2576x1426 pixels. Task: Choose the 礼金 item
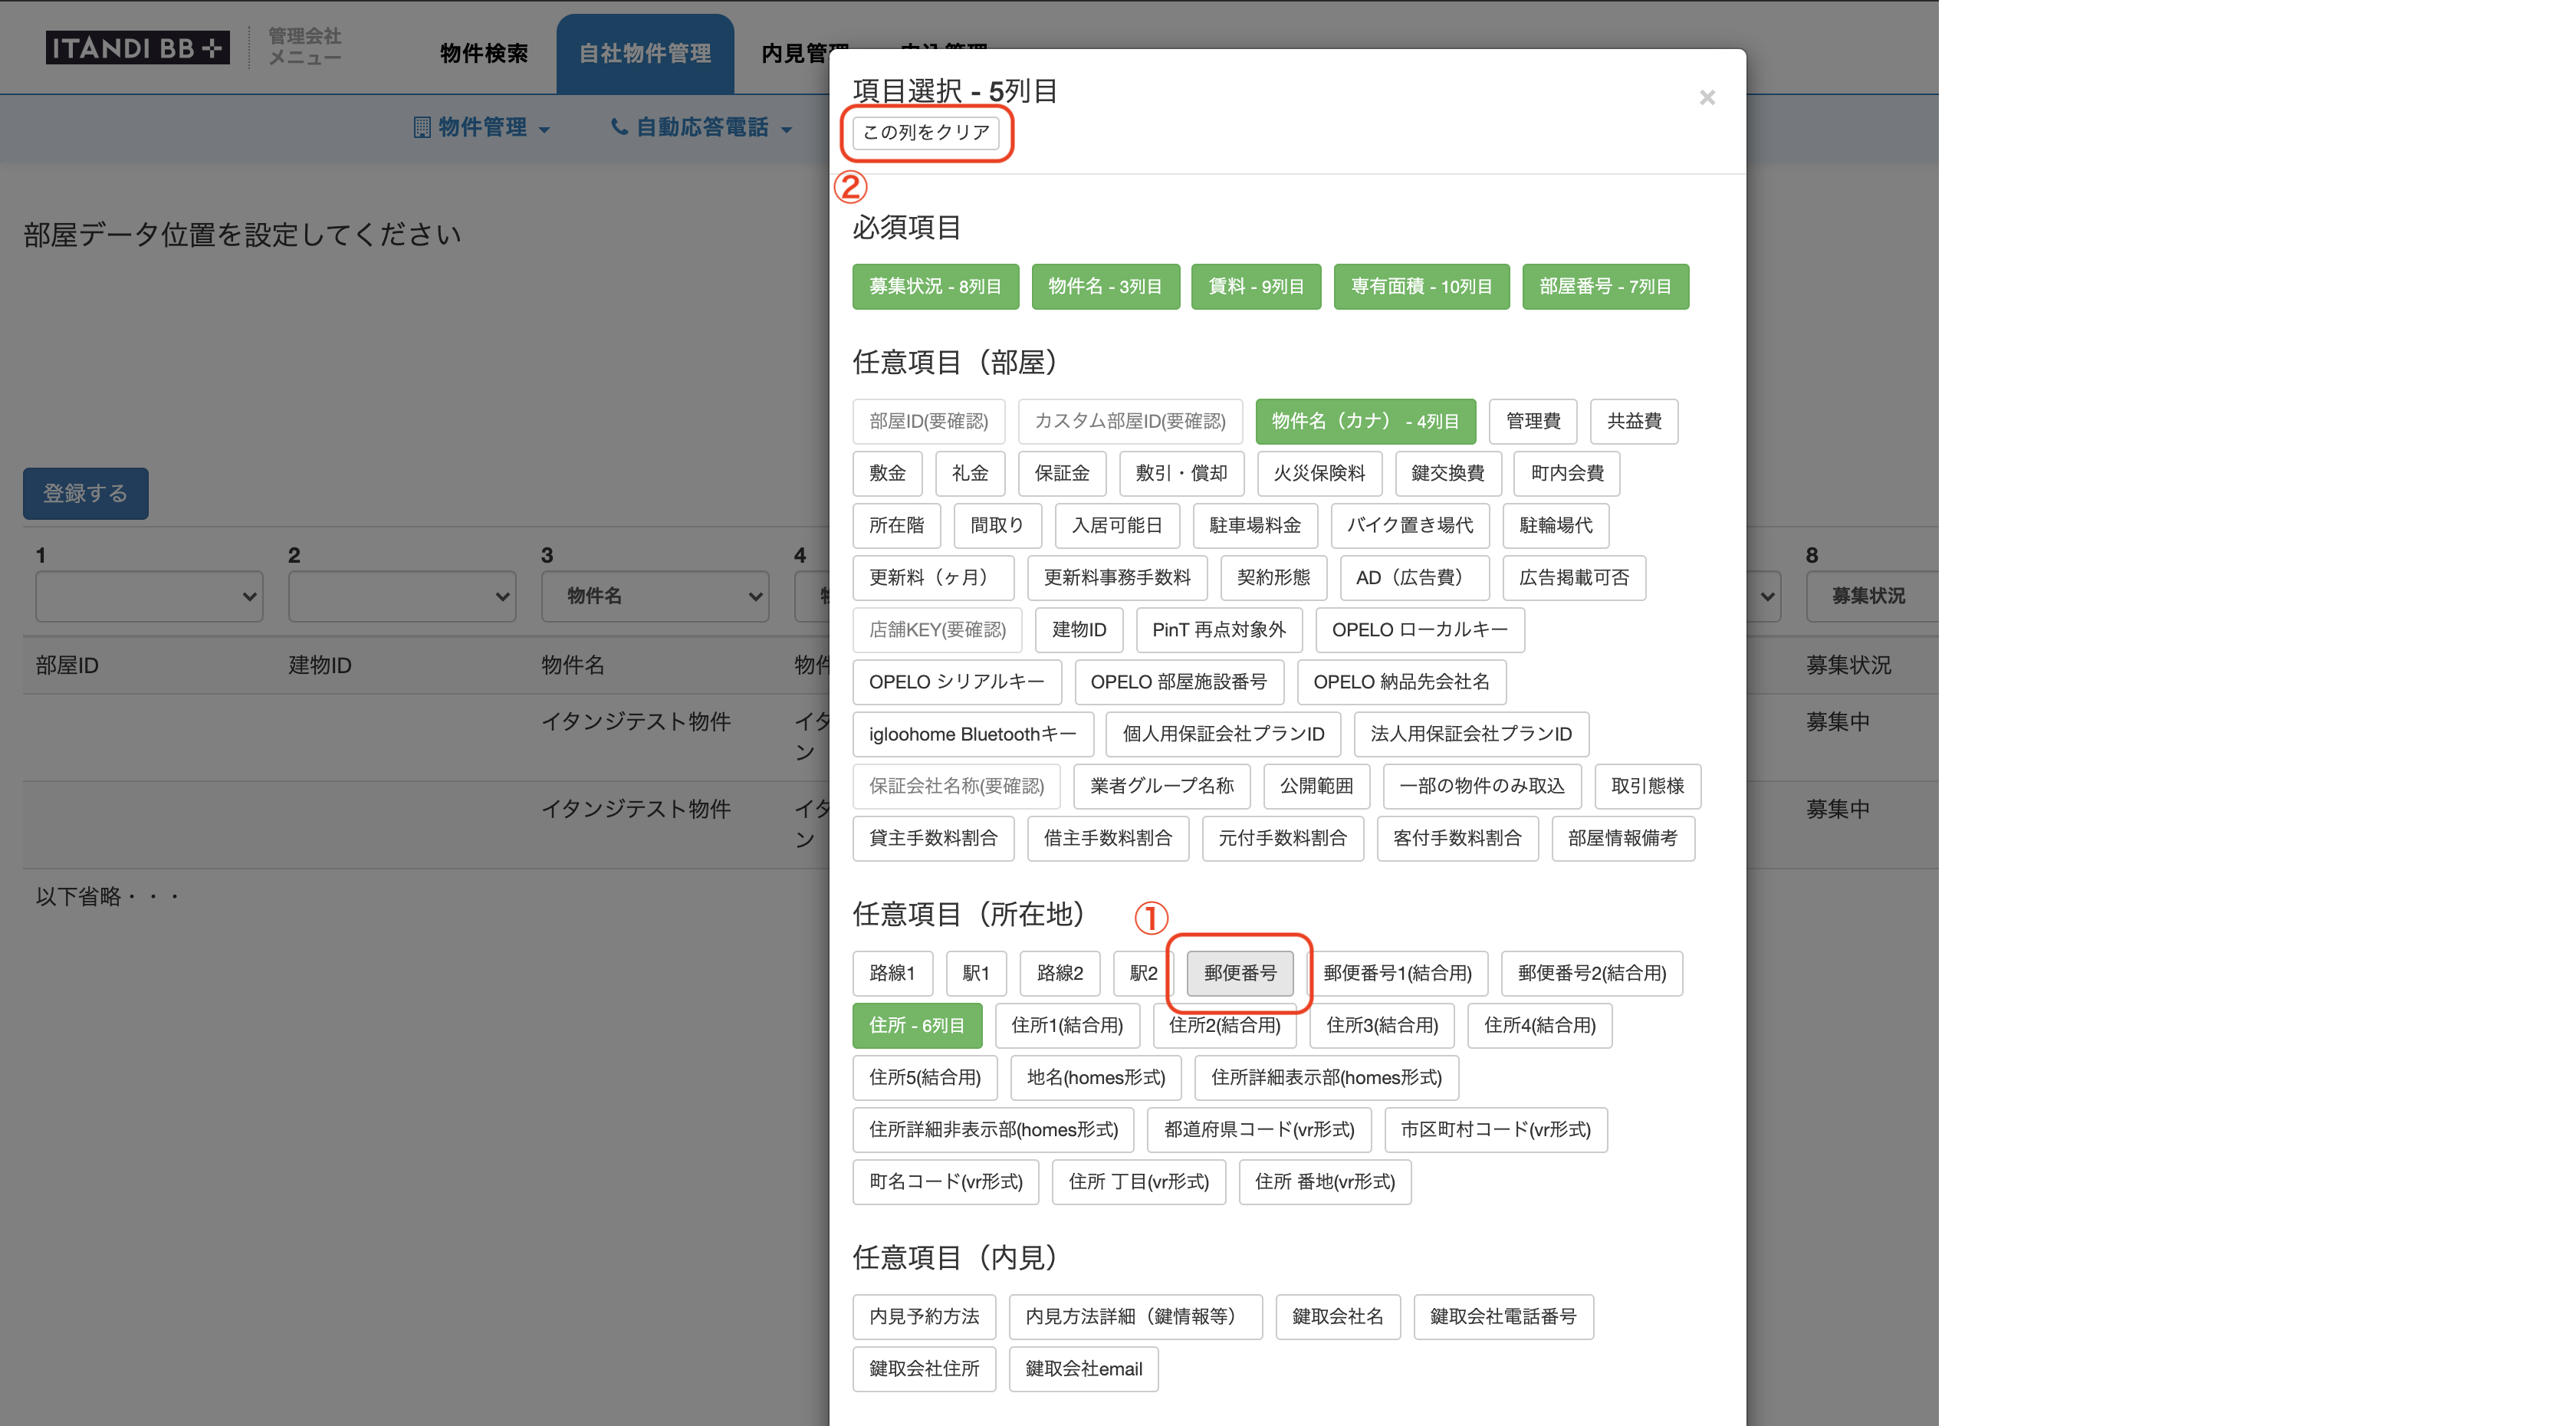970,473
